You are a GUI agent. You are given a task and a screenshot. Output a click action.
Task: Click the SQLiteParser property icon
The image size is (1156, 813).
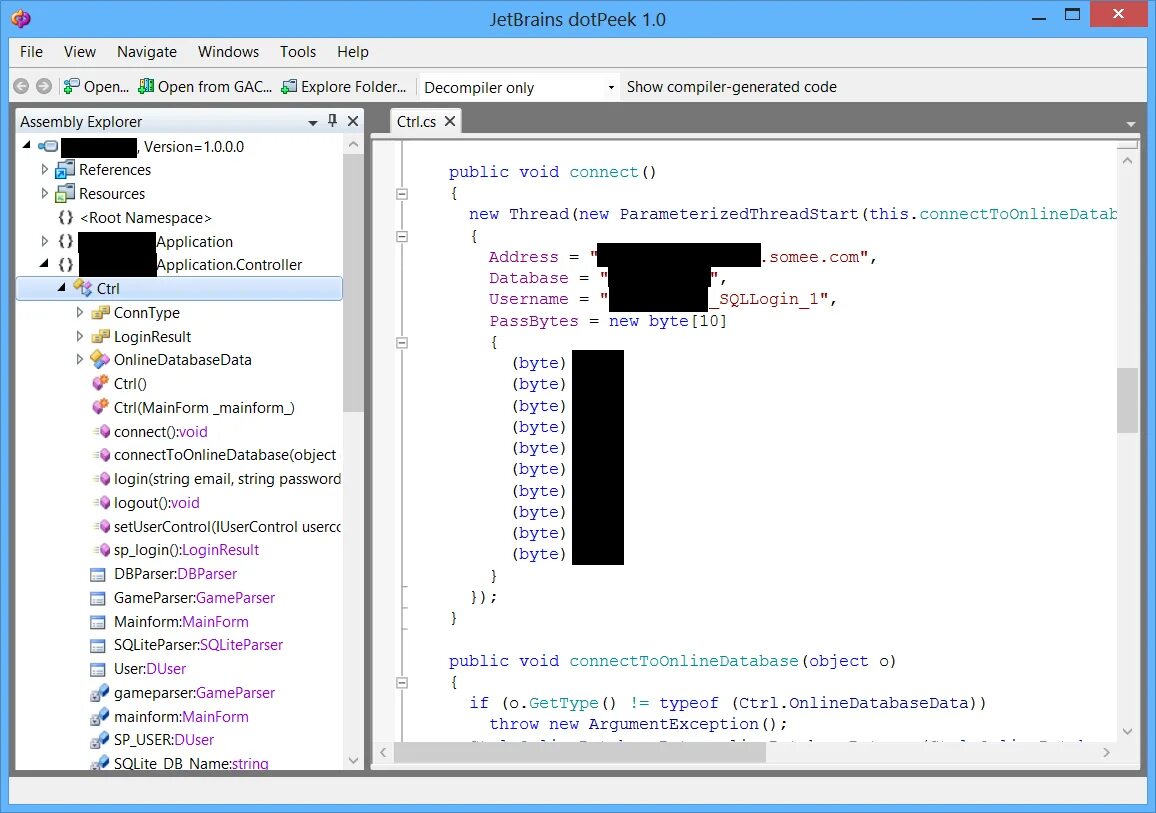click(97, 646)
